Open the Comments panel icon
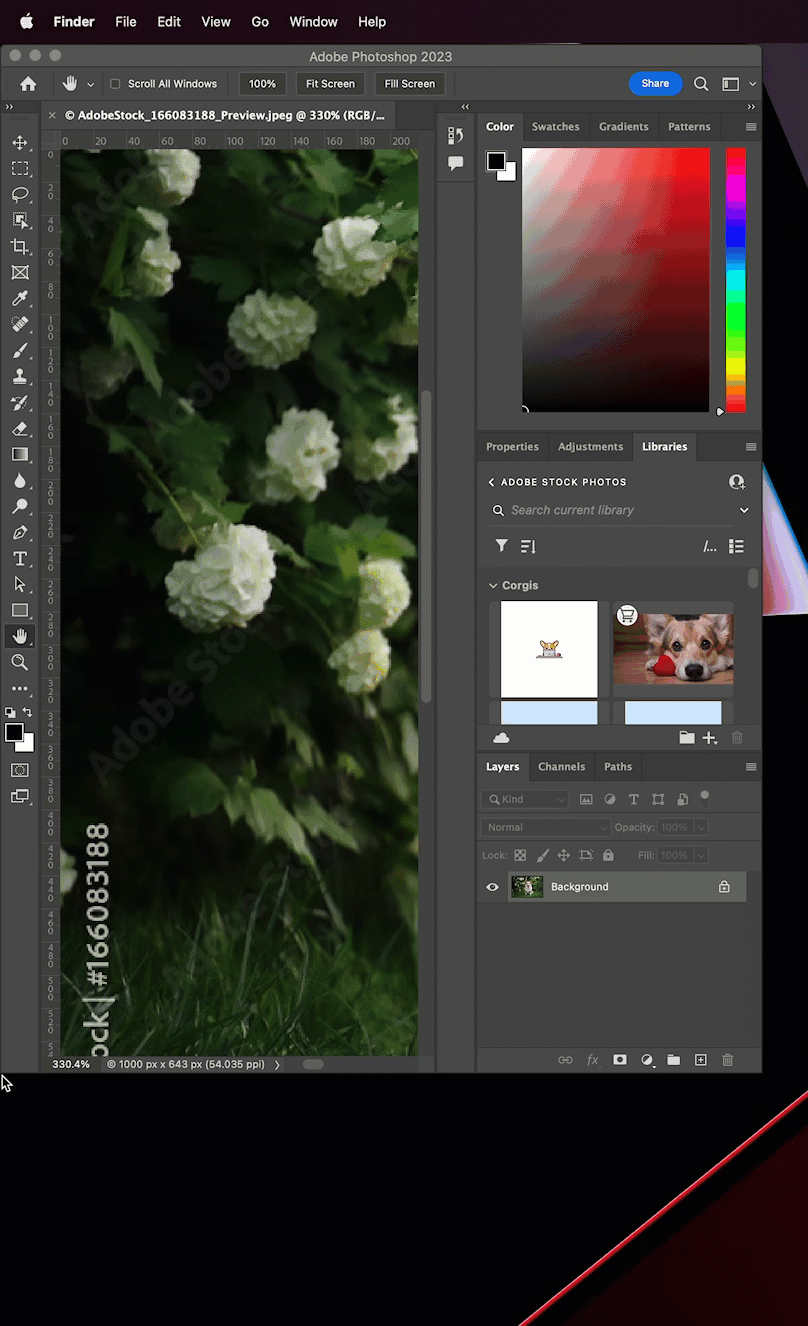The image size is (808, 1326). (x=456, y=163)
